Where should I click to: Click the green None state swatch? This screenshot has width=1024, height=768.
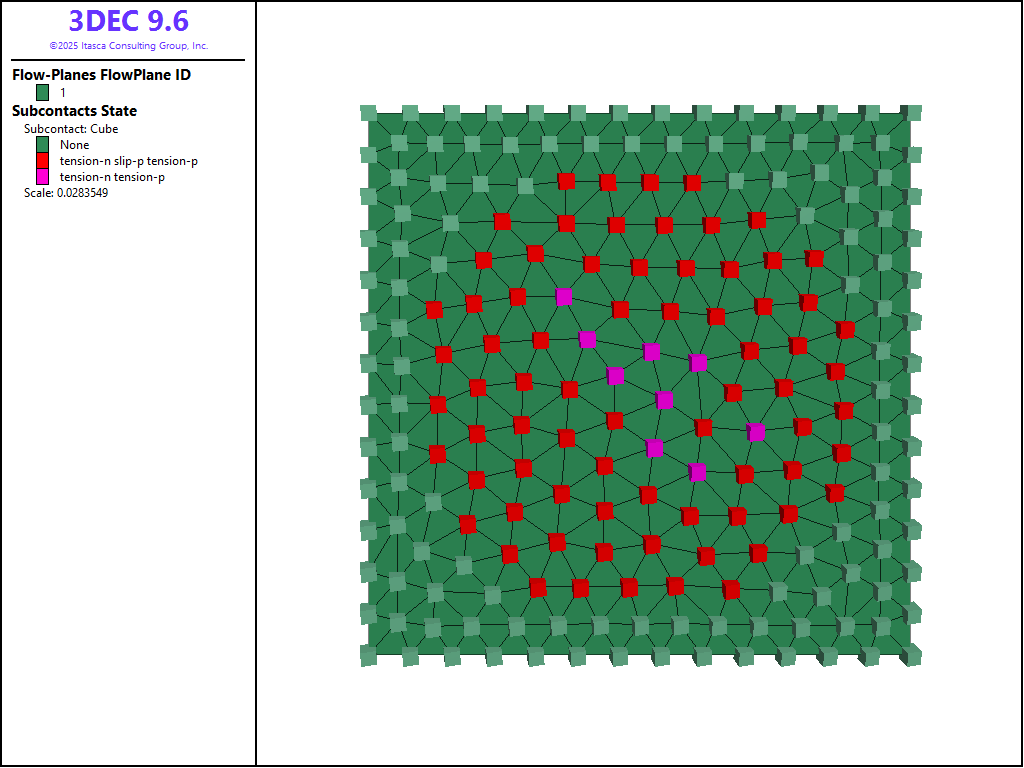click(43, 145)
